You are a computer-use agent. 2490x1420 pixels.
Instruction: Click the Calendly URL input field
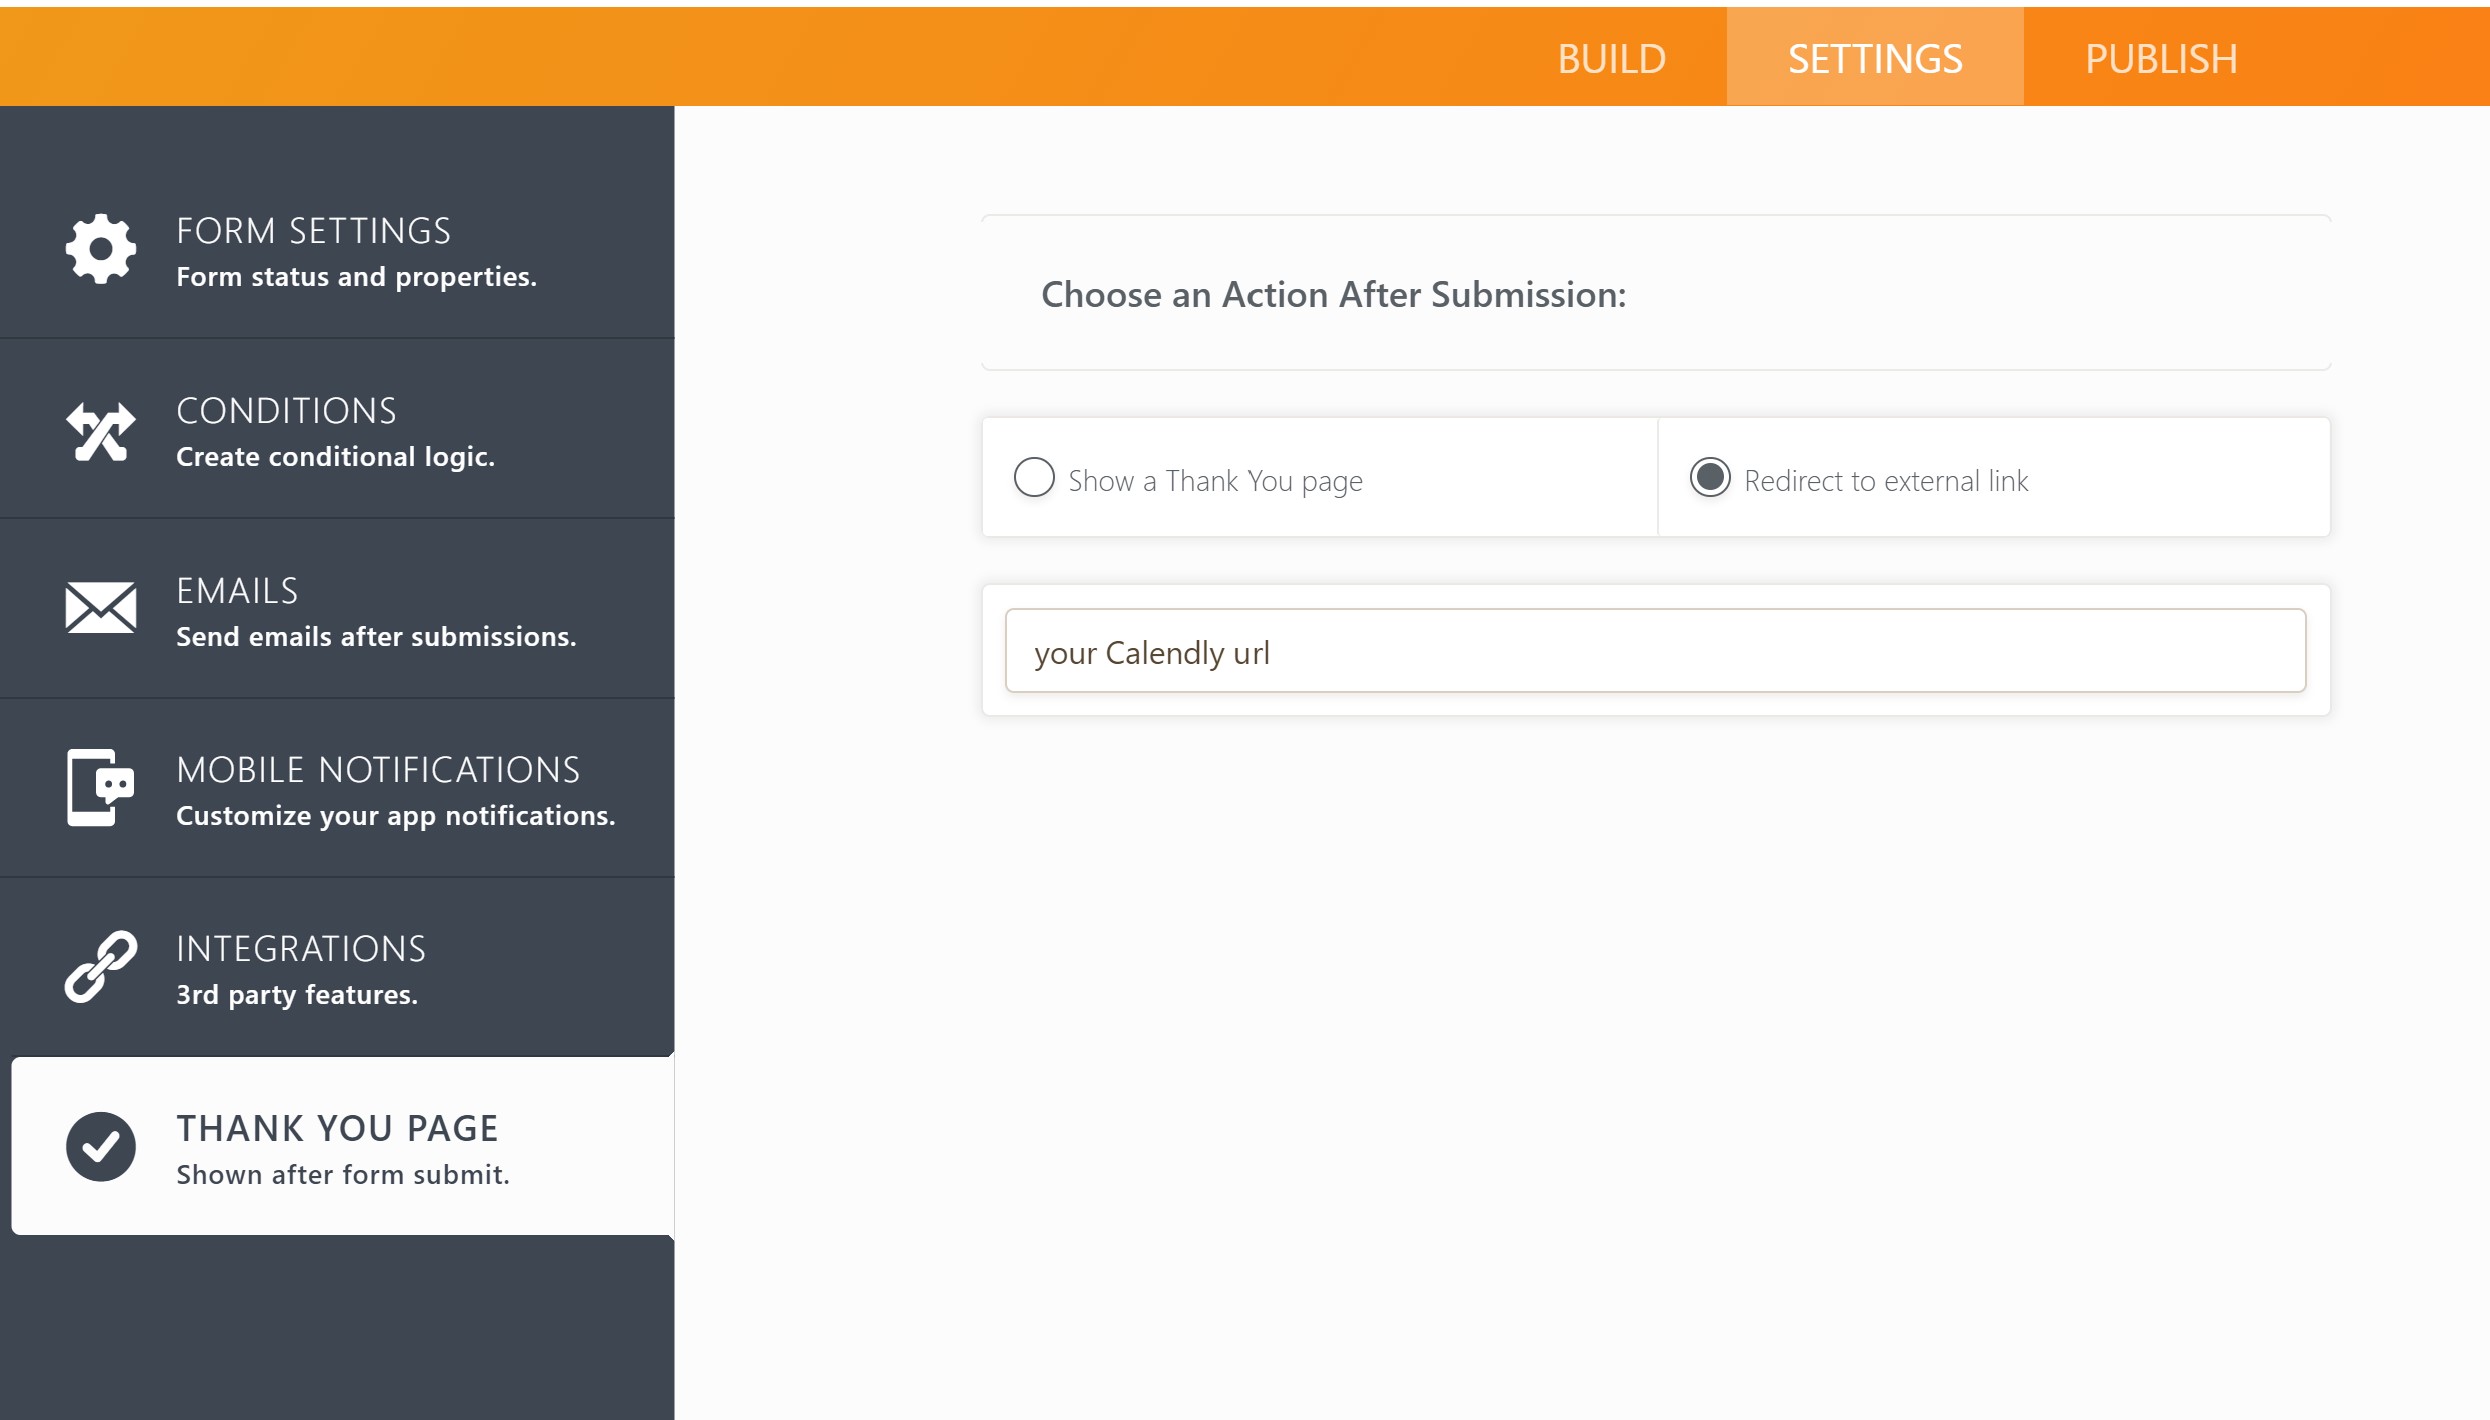(x=1655, y=651)
